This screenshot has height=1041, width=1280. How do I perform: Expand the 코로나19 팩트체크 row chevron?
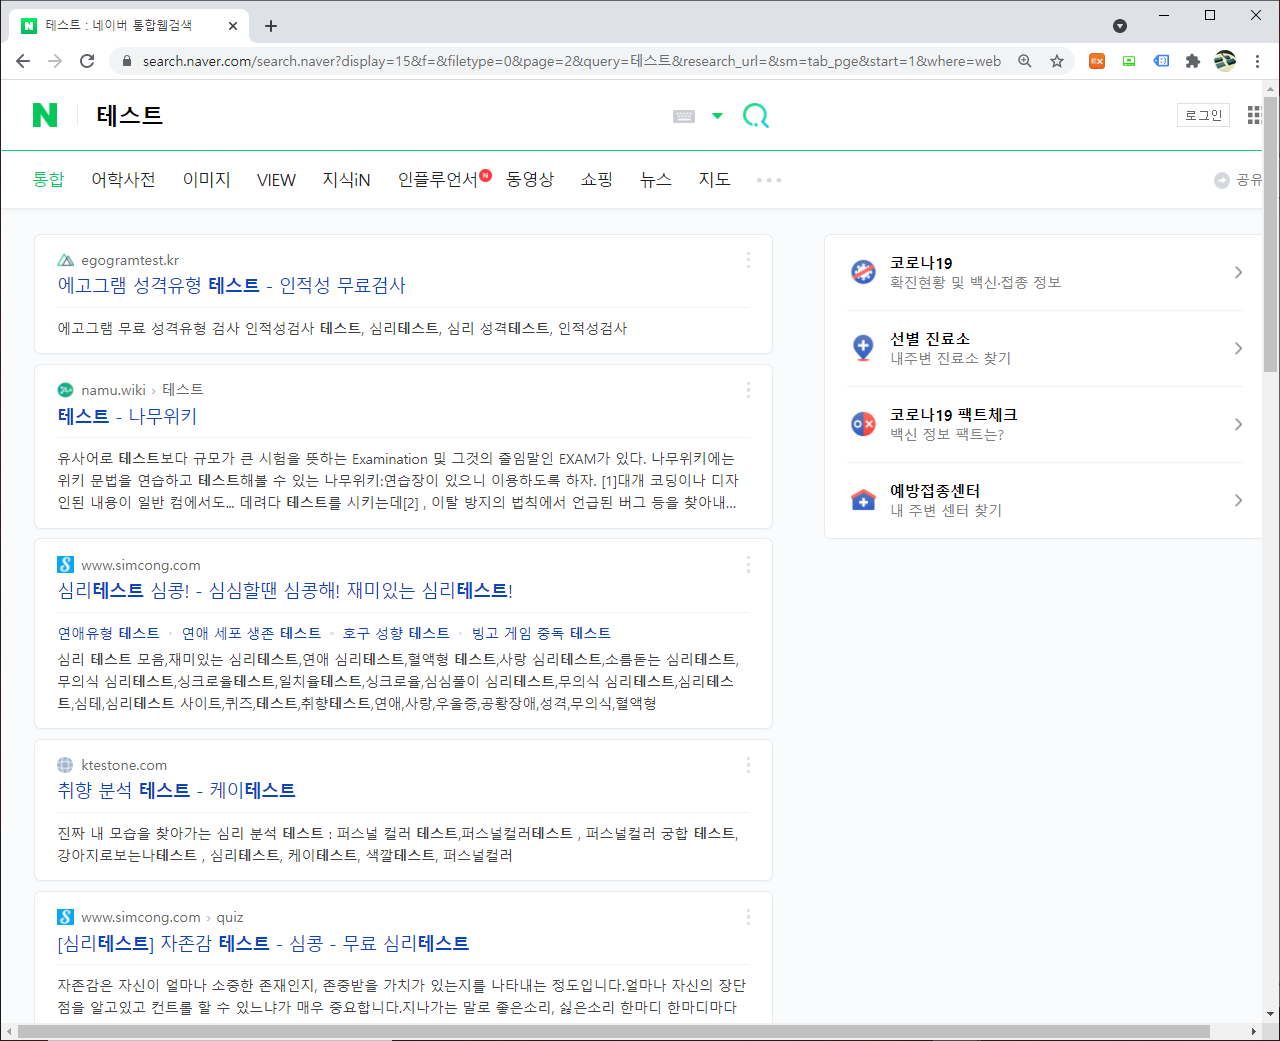pyautogui.click(x=1238, y=424)
